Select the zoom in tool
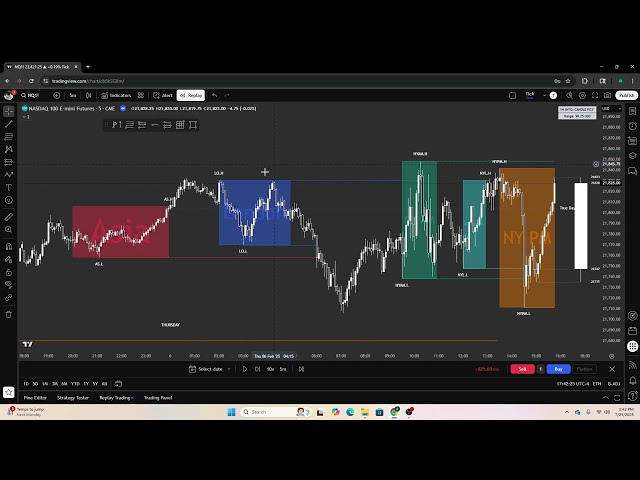Image resolution: width=640 pixels, height=480 pixels. tap(9, 229)
